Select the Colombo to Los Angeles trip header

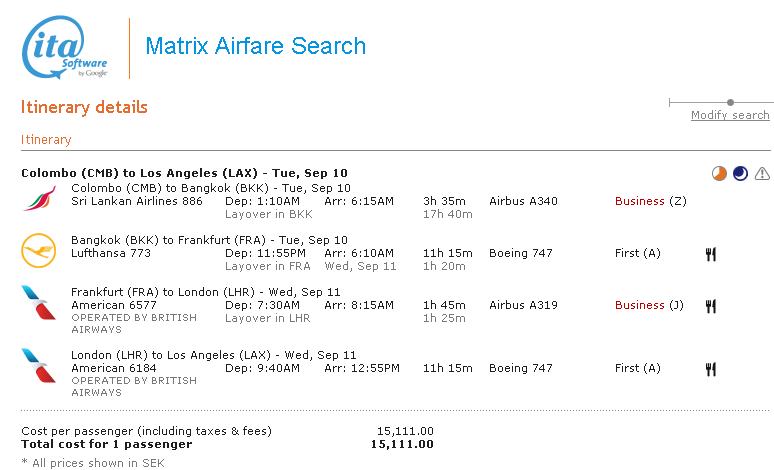coord(142,173)
